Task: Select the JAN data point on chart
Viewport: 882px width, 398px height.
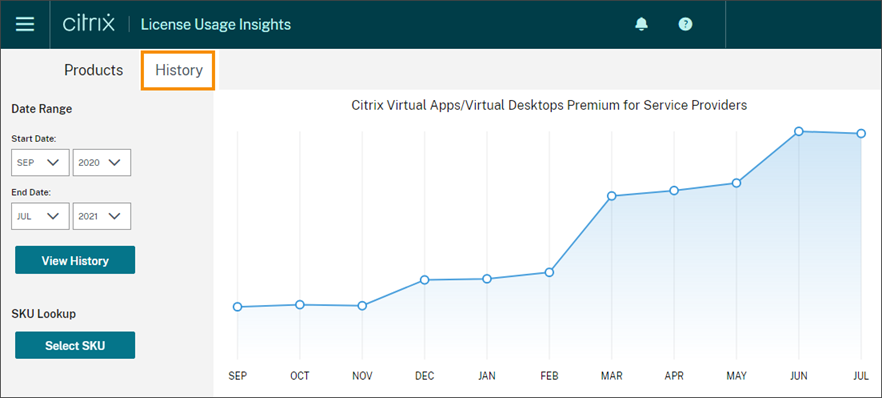Action: 487,279
